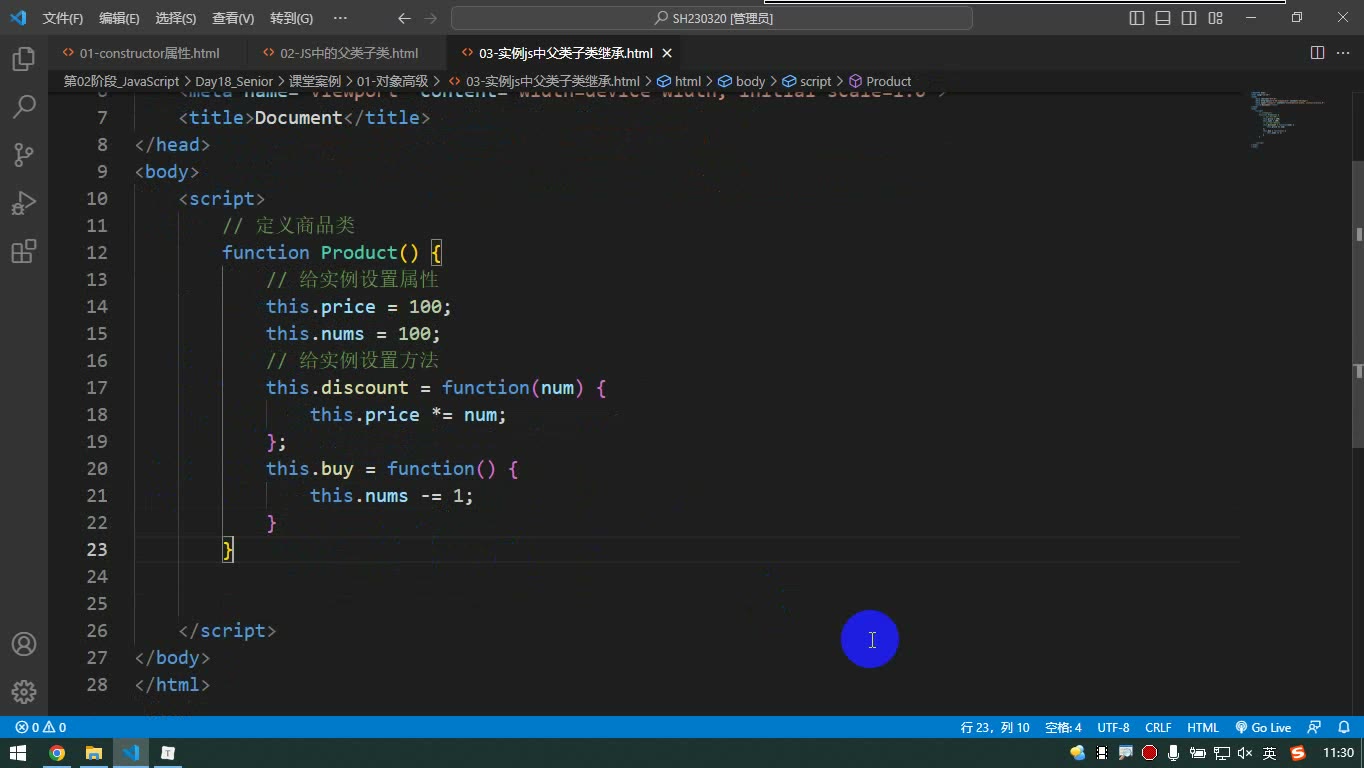Click the SH230320 command center search box

[x=712, y=18]
